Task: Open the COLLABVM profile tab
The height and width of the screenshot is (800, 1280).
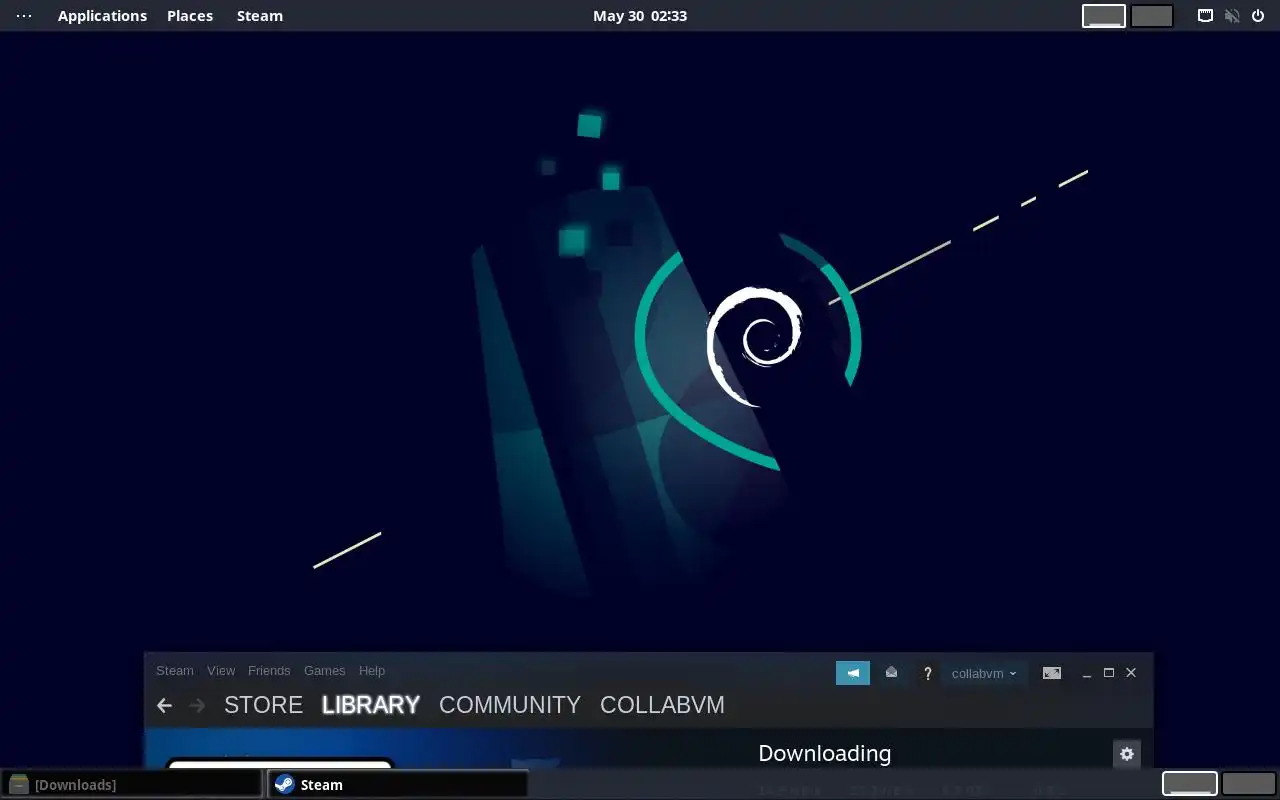Action: (x=662, y=705)
